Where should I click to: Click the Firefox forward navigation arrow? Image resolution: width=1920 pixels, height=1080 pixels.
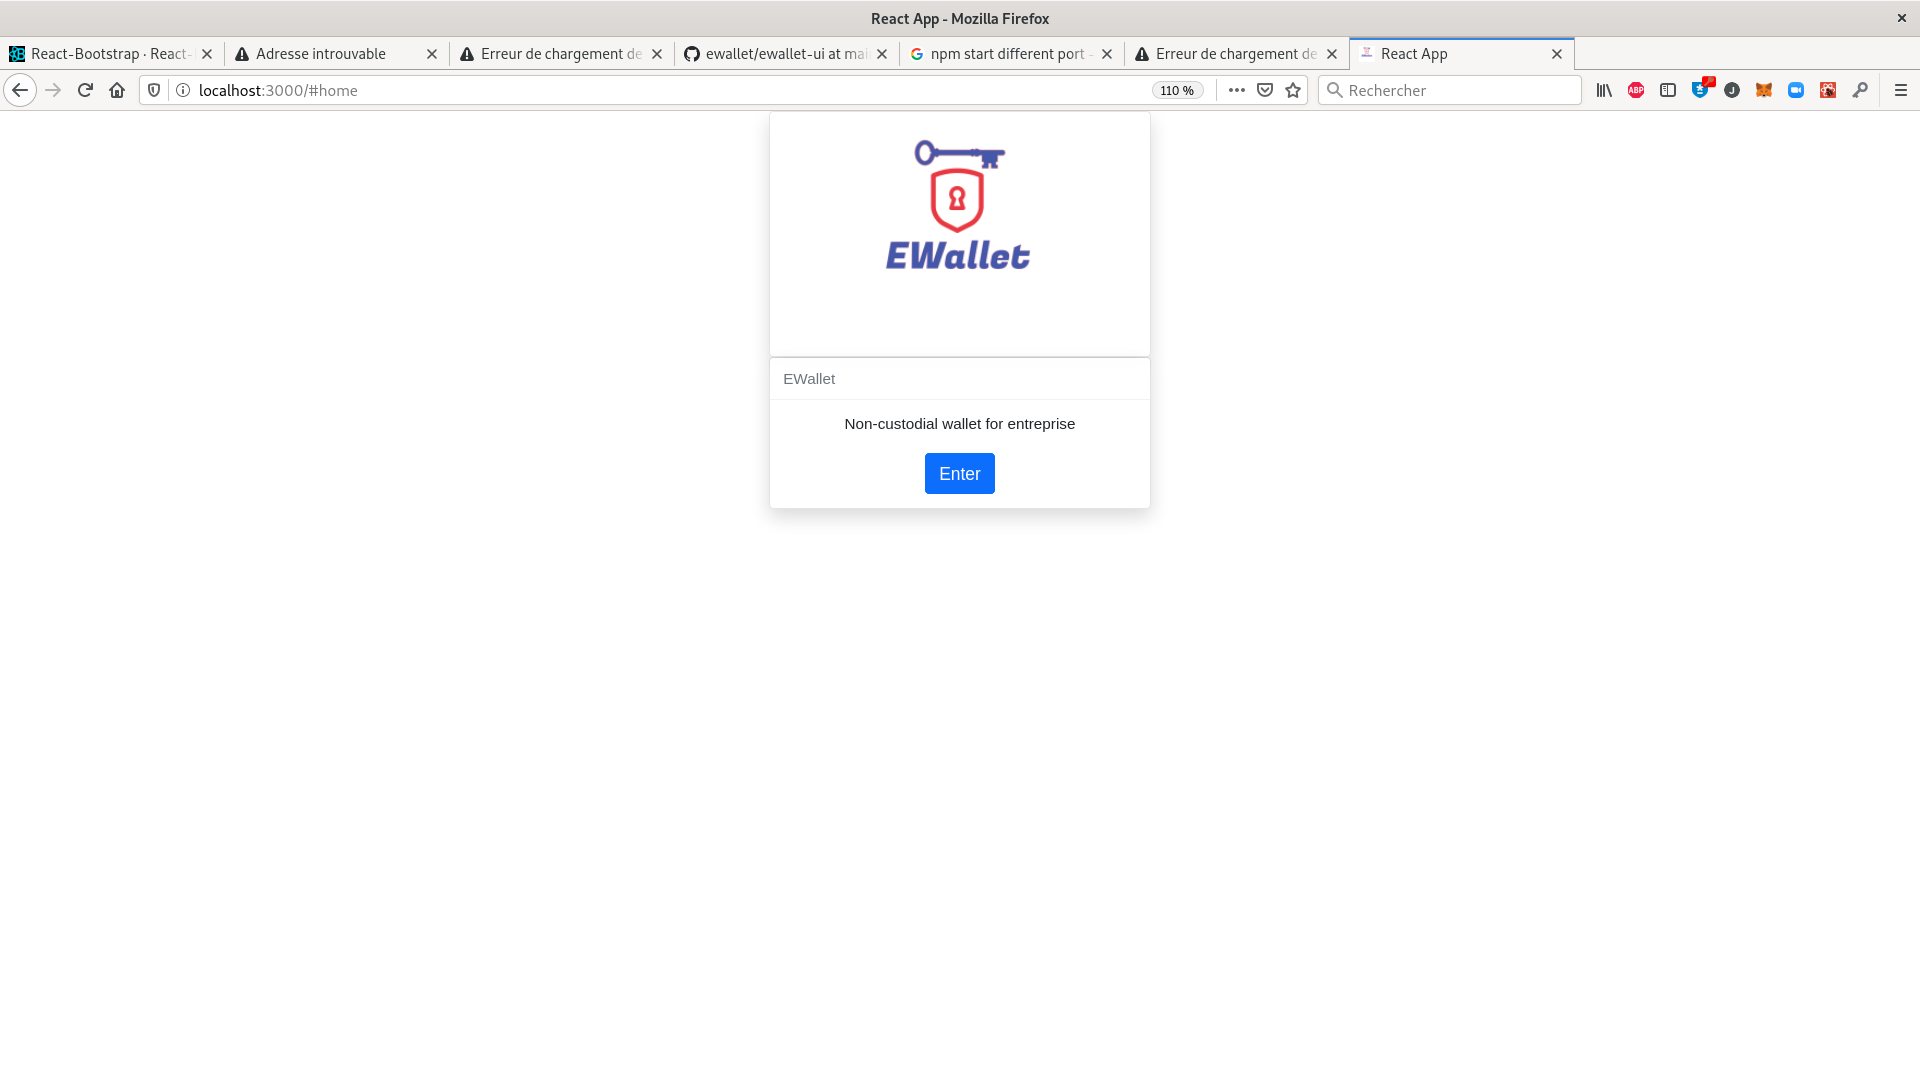(53, 90)
